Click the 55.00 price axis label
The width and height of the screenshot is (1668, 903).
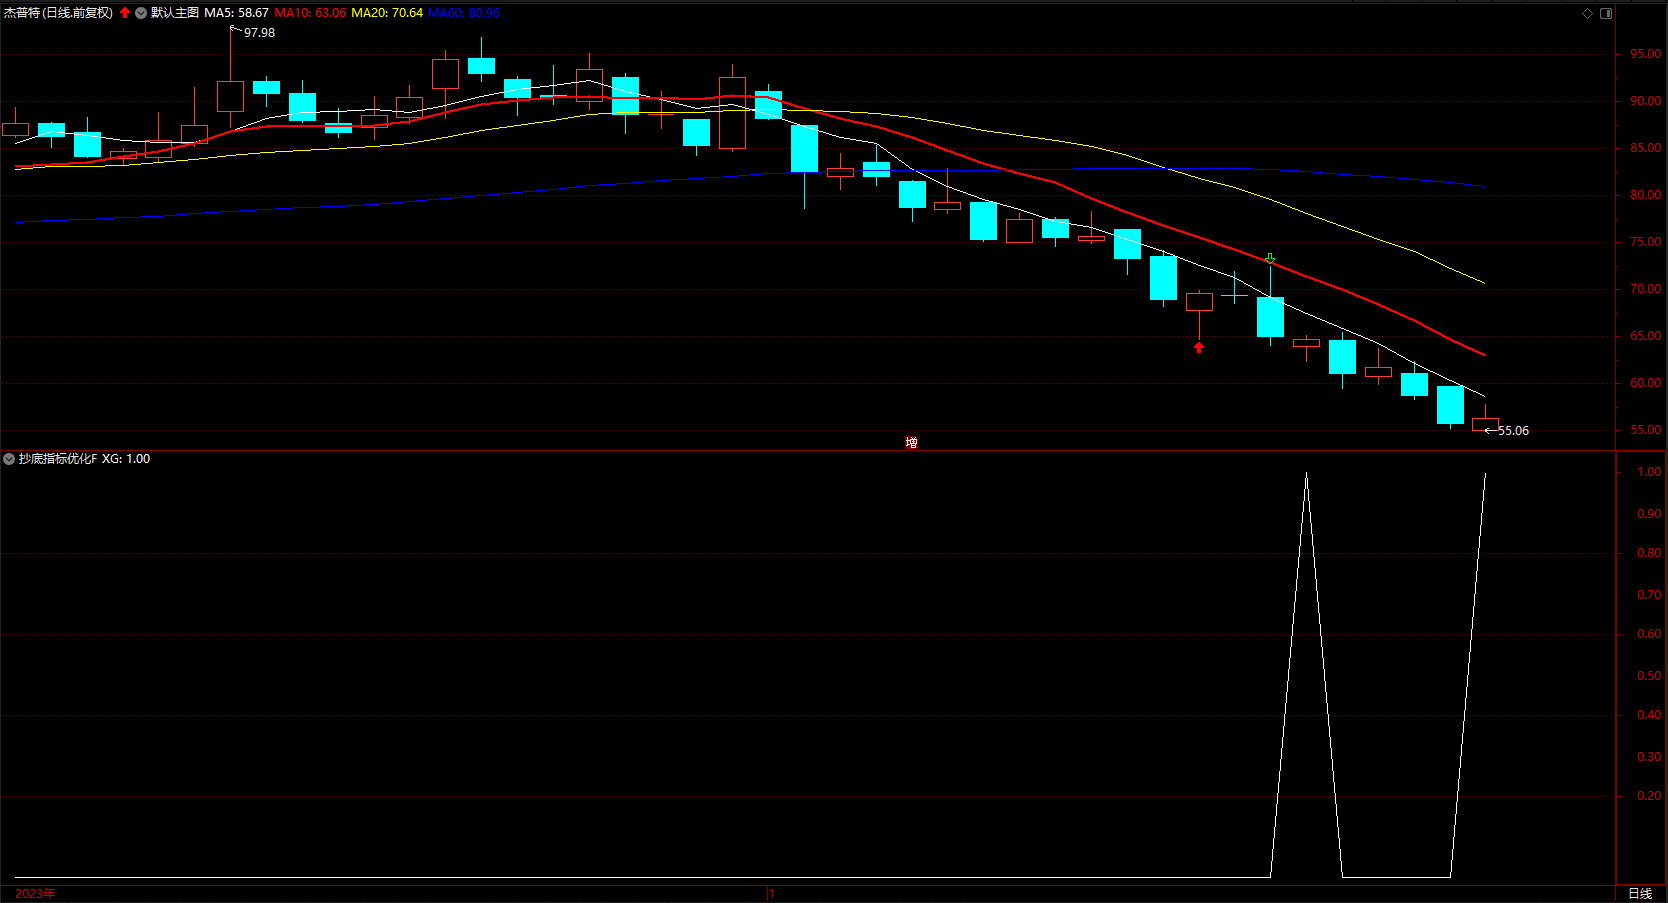point(1645,430)
